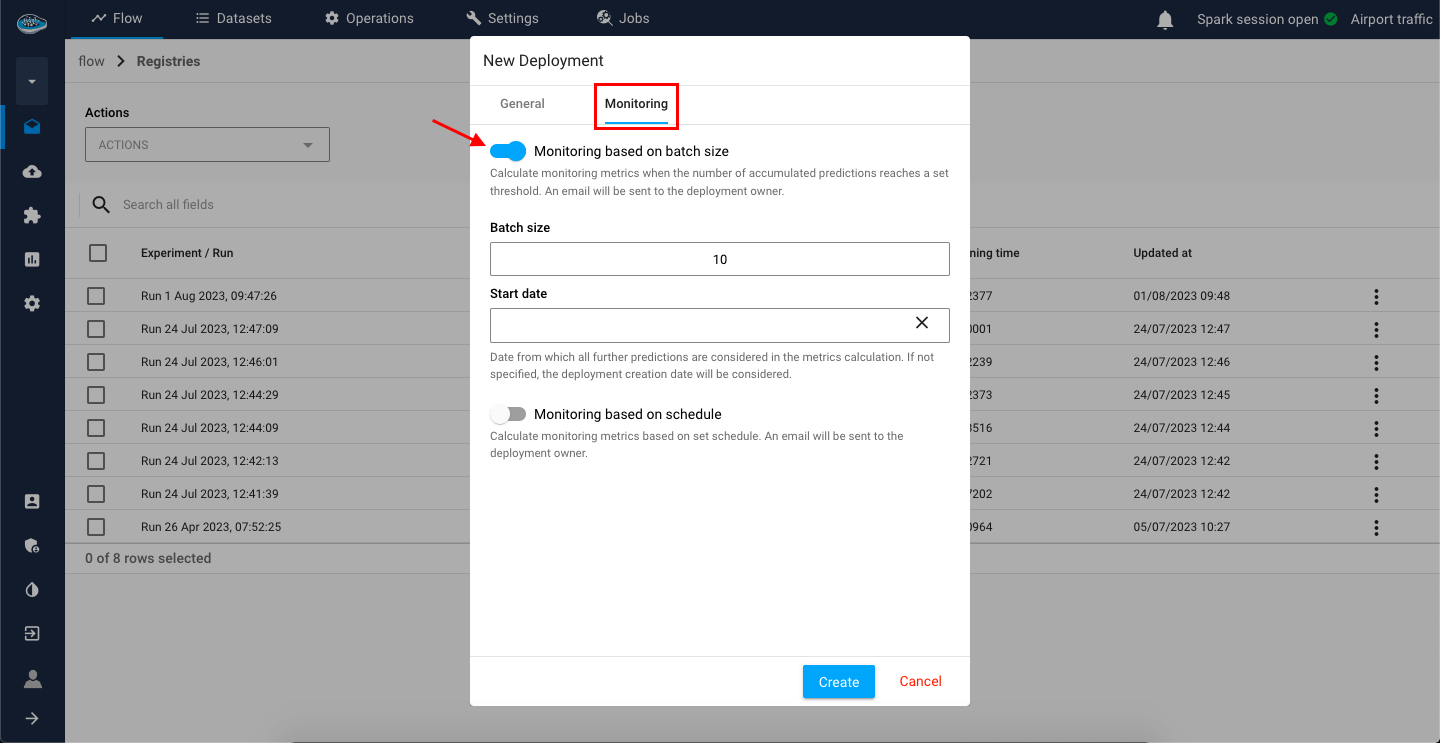The height and width of the screenshot is (743, 1440).
Task: Open three-dot menu for Run 1 Aug 2023
Action: coord(1376,297)
